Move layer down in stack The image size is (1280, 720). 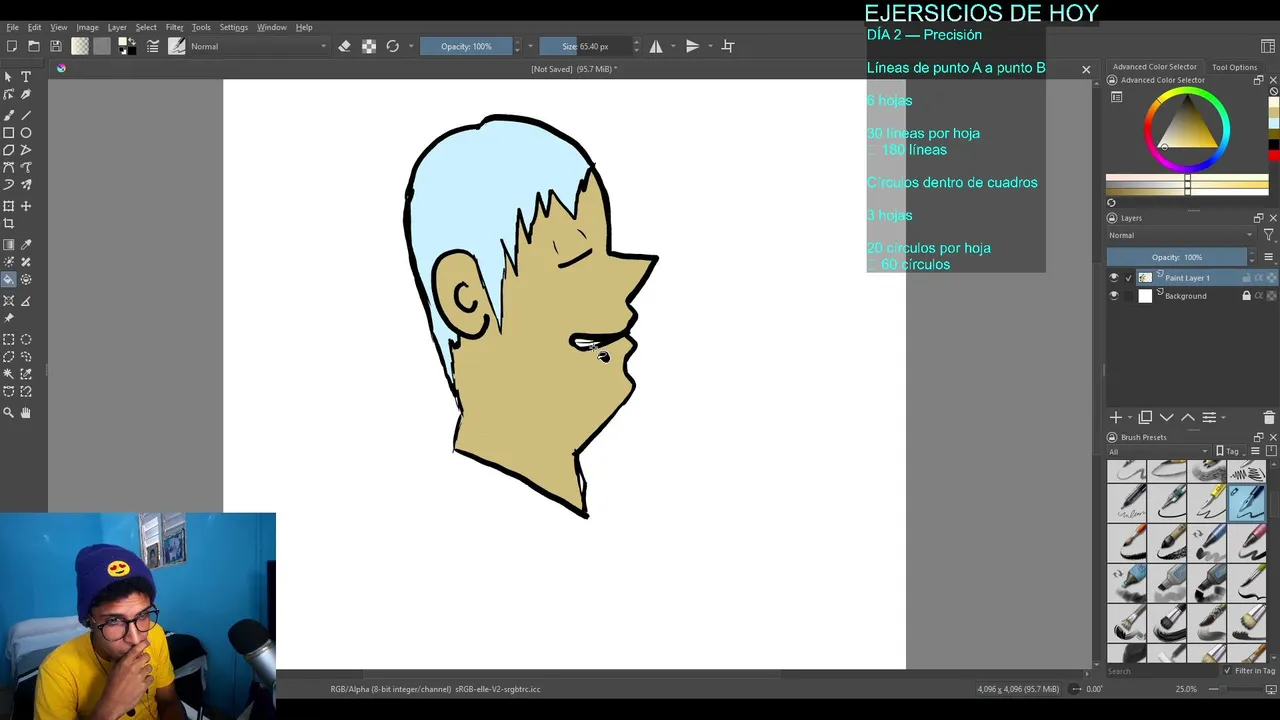pos(1167,417)
